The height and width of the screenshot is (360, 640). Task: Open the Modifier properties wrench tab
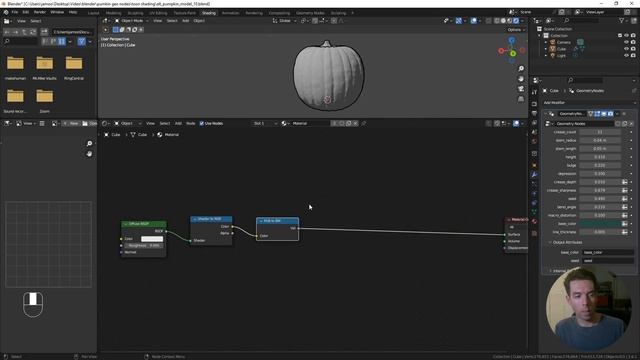534,174
